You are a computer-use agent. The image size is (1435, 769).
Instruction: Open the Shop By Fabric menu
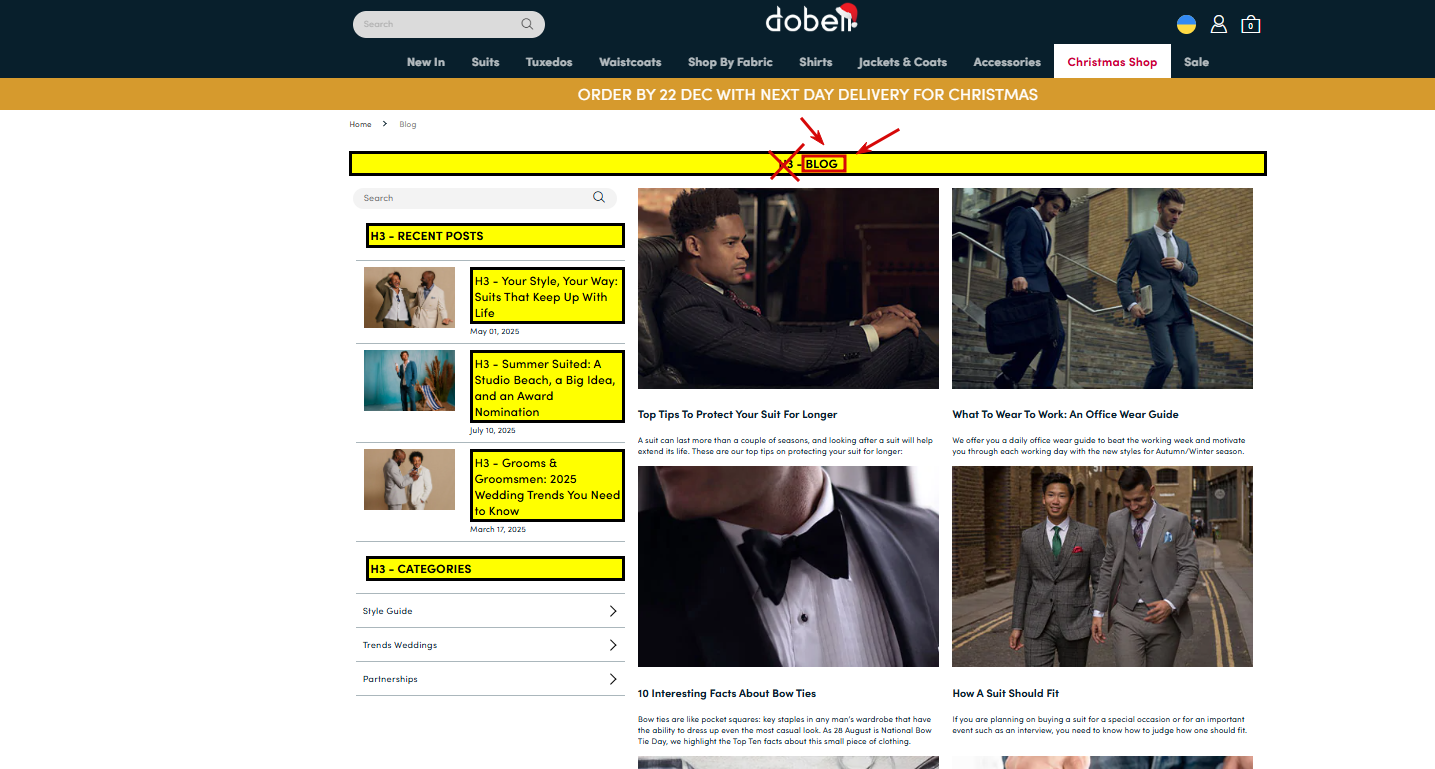tap(730, 62)
